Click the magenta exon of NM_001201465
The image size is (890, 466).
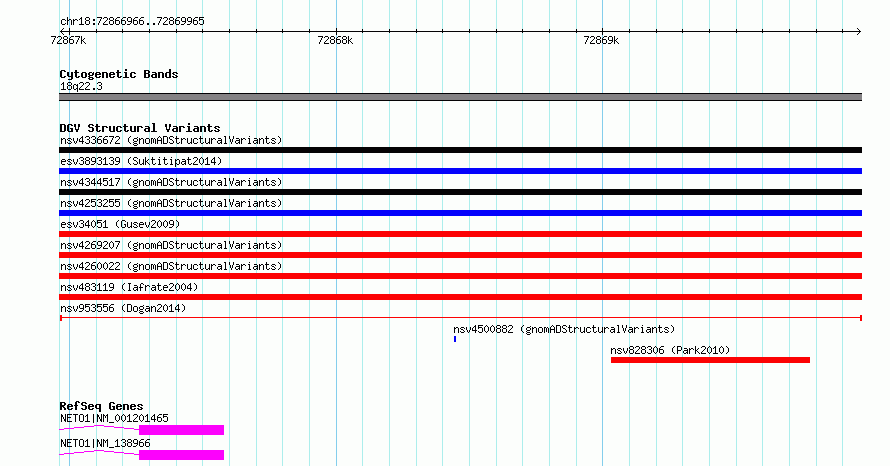(182, 430)
